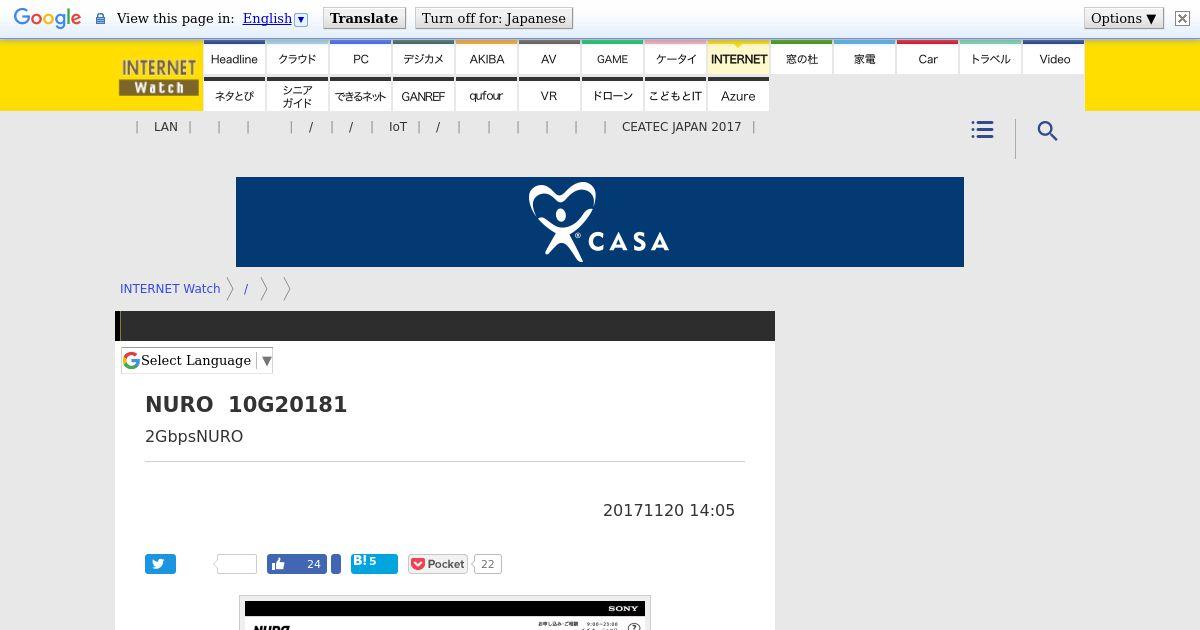
Task: Go to the GAME tab
Action: click(x=612, y=58)
